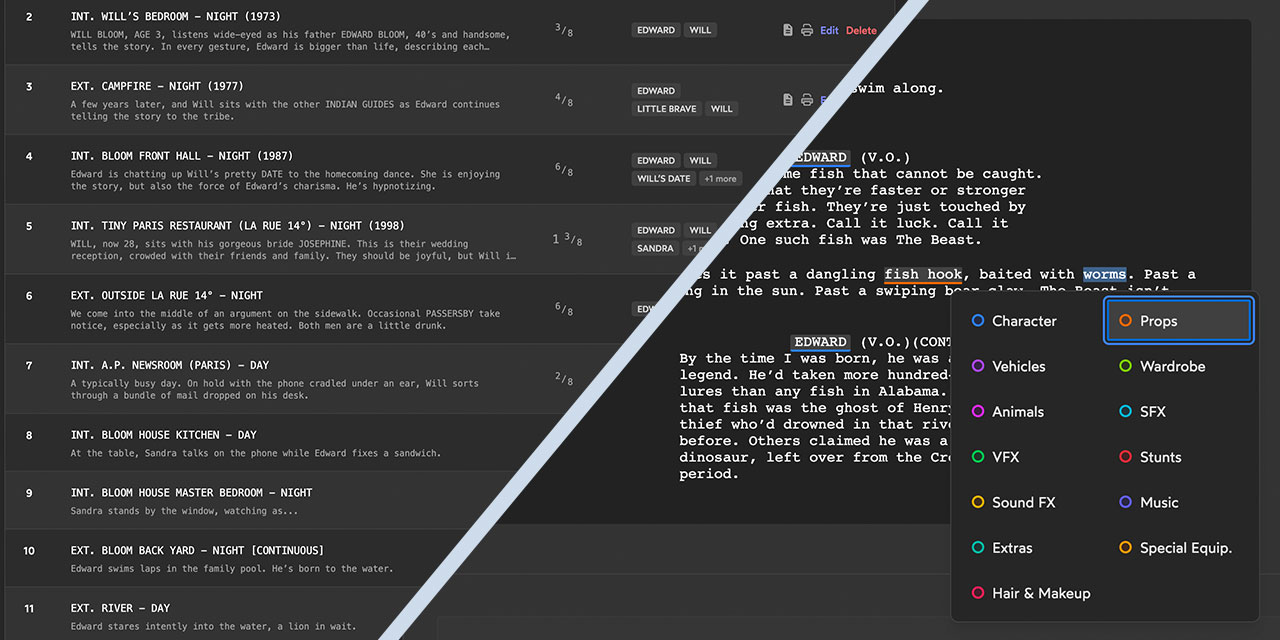Select the Props tagging category

(x=1178, y=321)
